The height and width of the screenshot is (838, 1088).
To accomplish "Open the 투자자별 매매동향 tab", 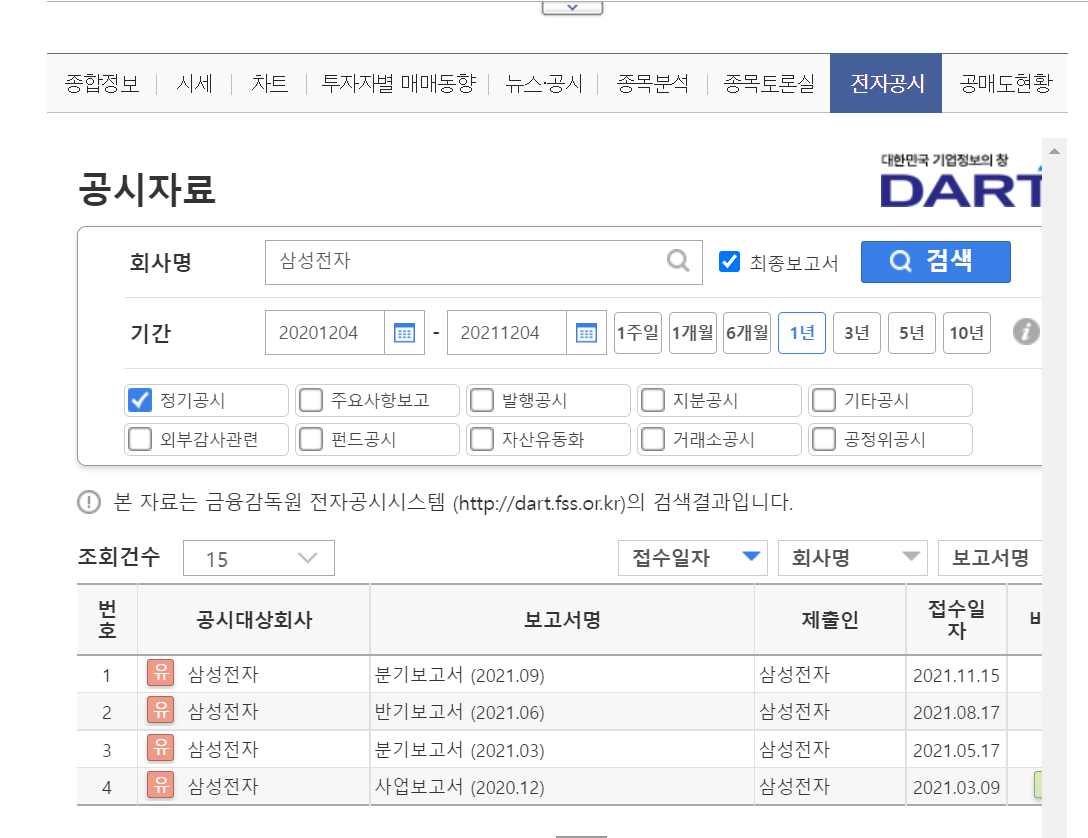I will [398, 83].
